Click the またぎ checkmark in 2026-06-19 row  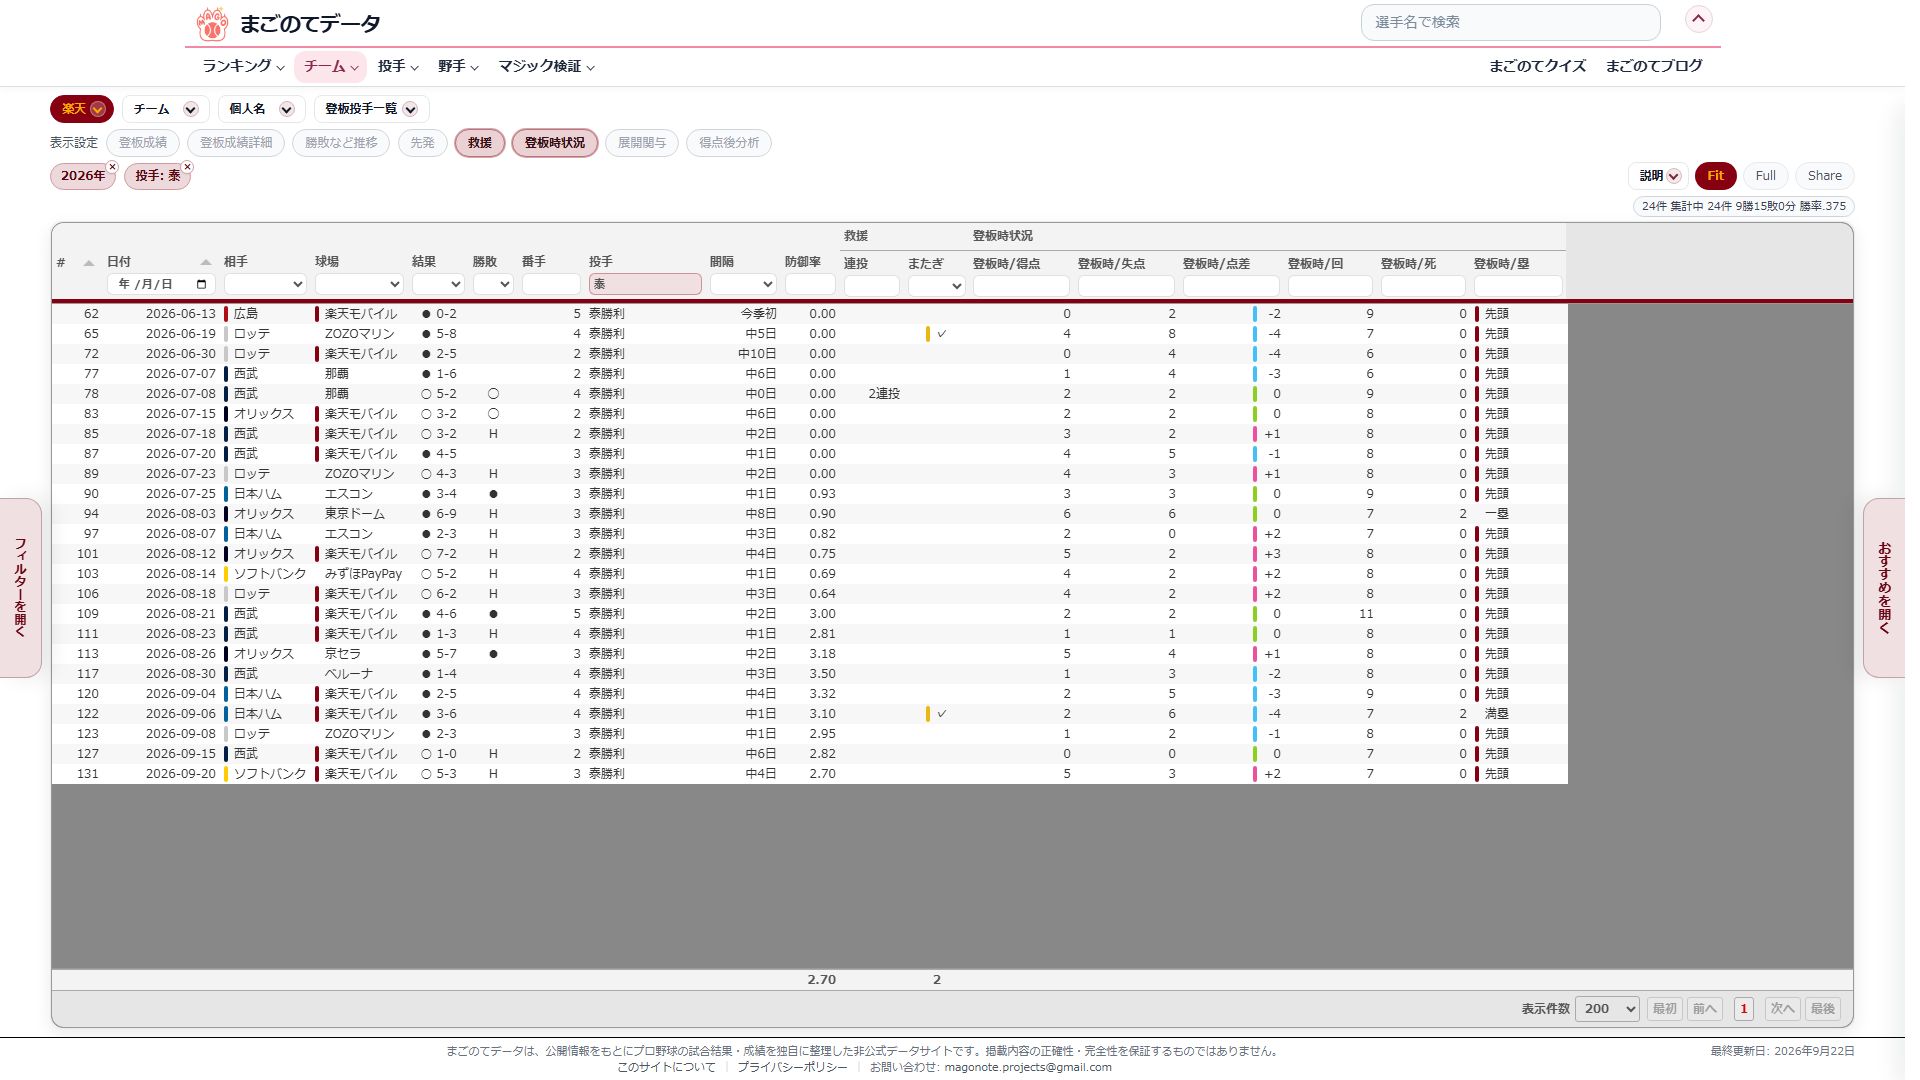click(942, 334)
